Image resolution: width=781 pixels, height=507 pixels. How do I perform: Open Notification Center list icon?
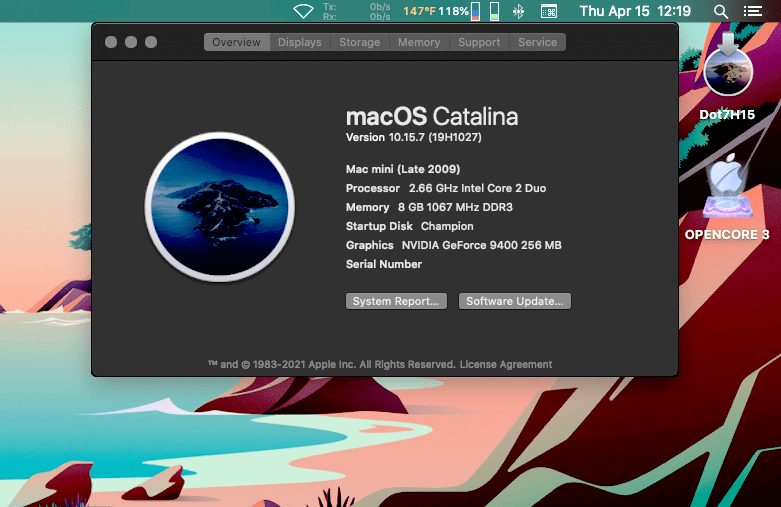(x=753, y=11)
